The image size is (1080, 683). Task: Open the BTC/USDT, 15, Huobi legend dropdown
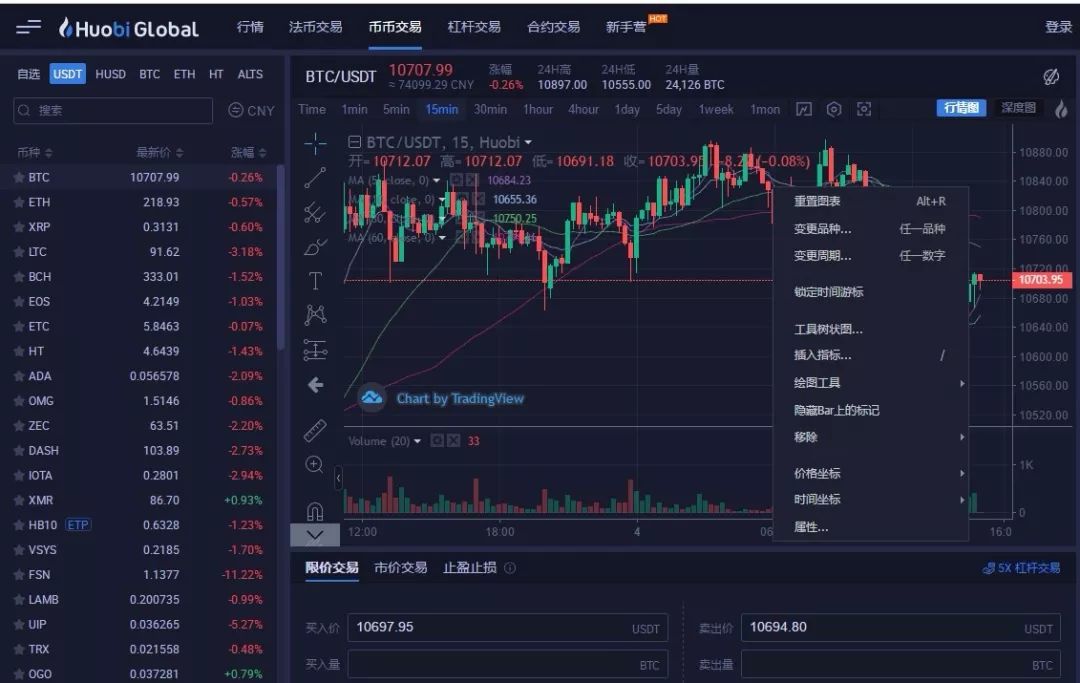(528, 143)
